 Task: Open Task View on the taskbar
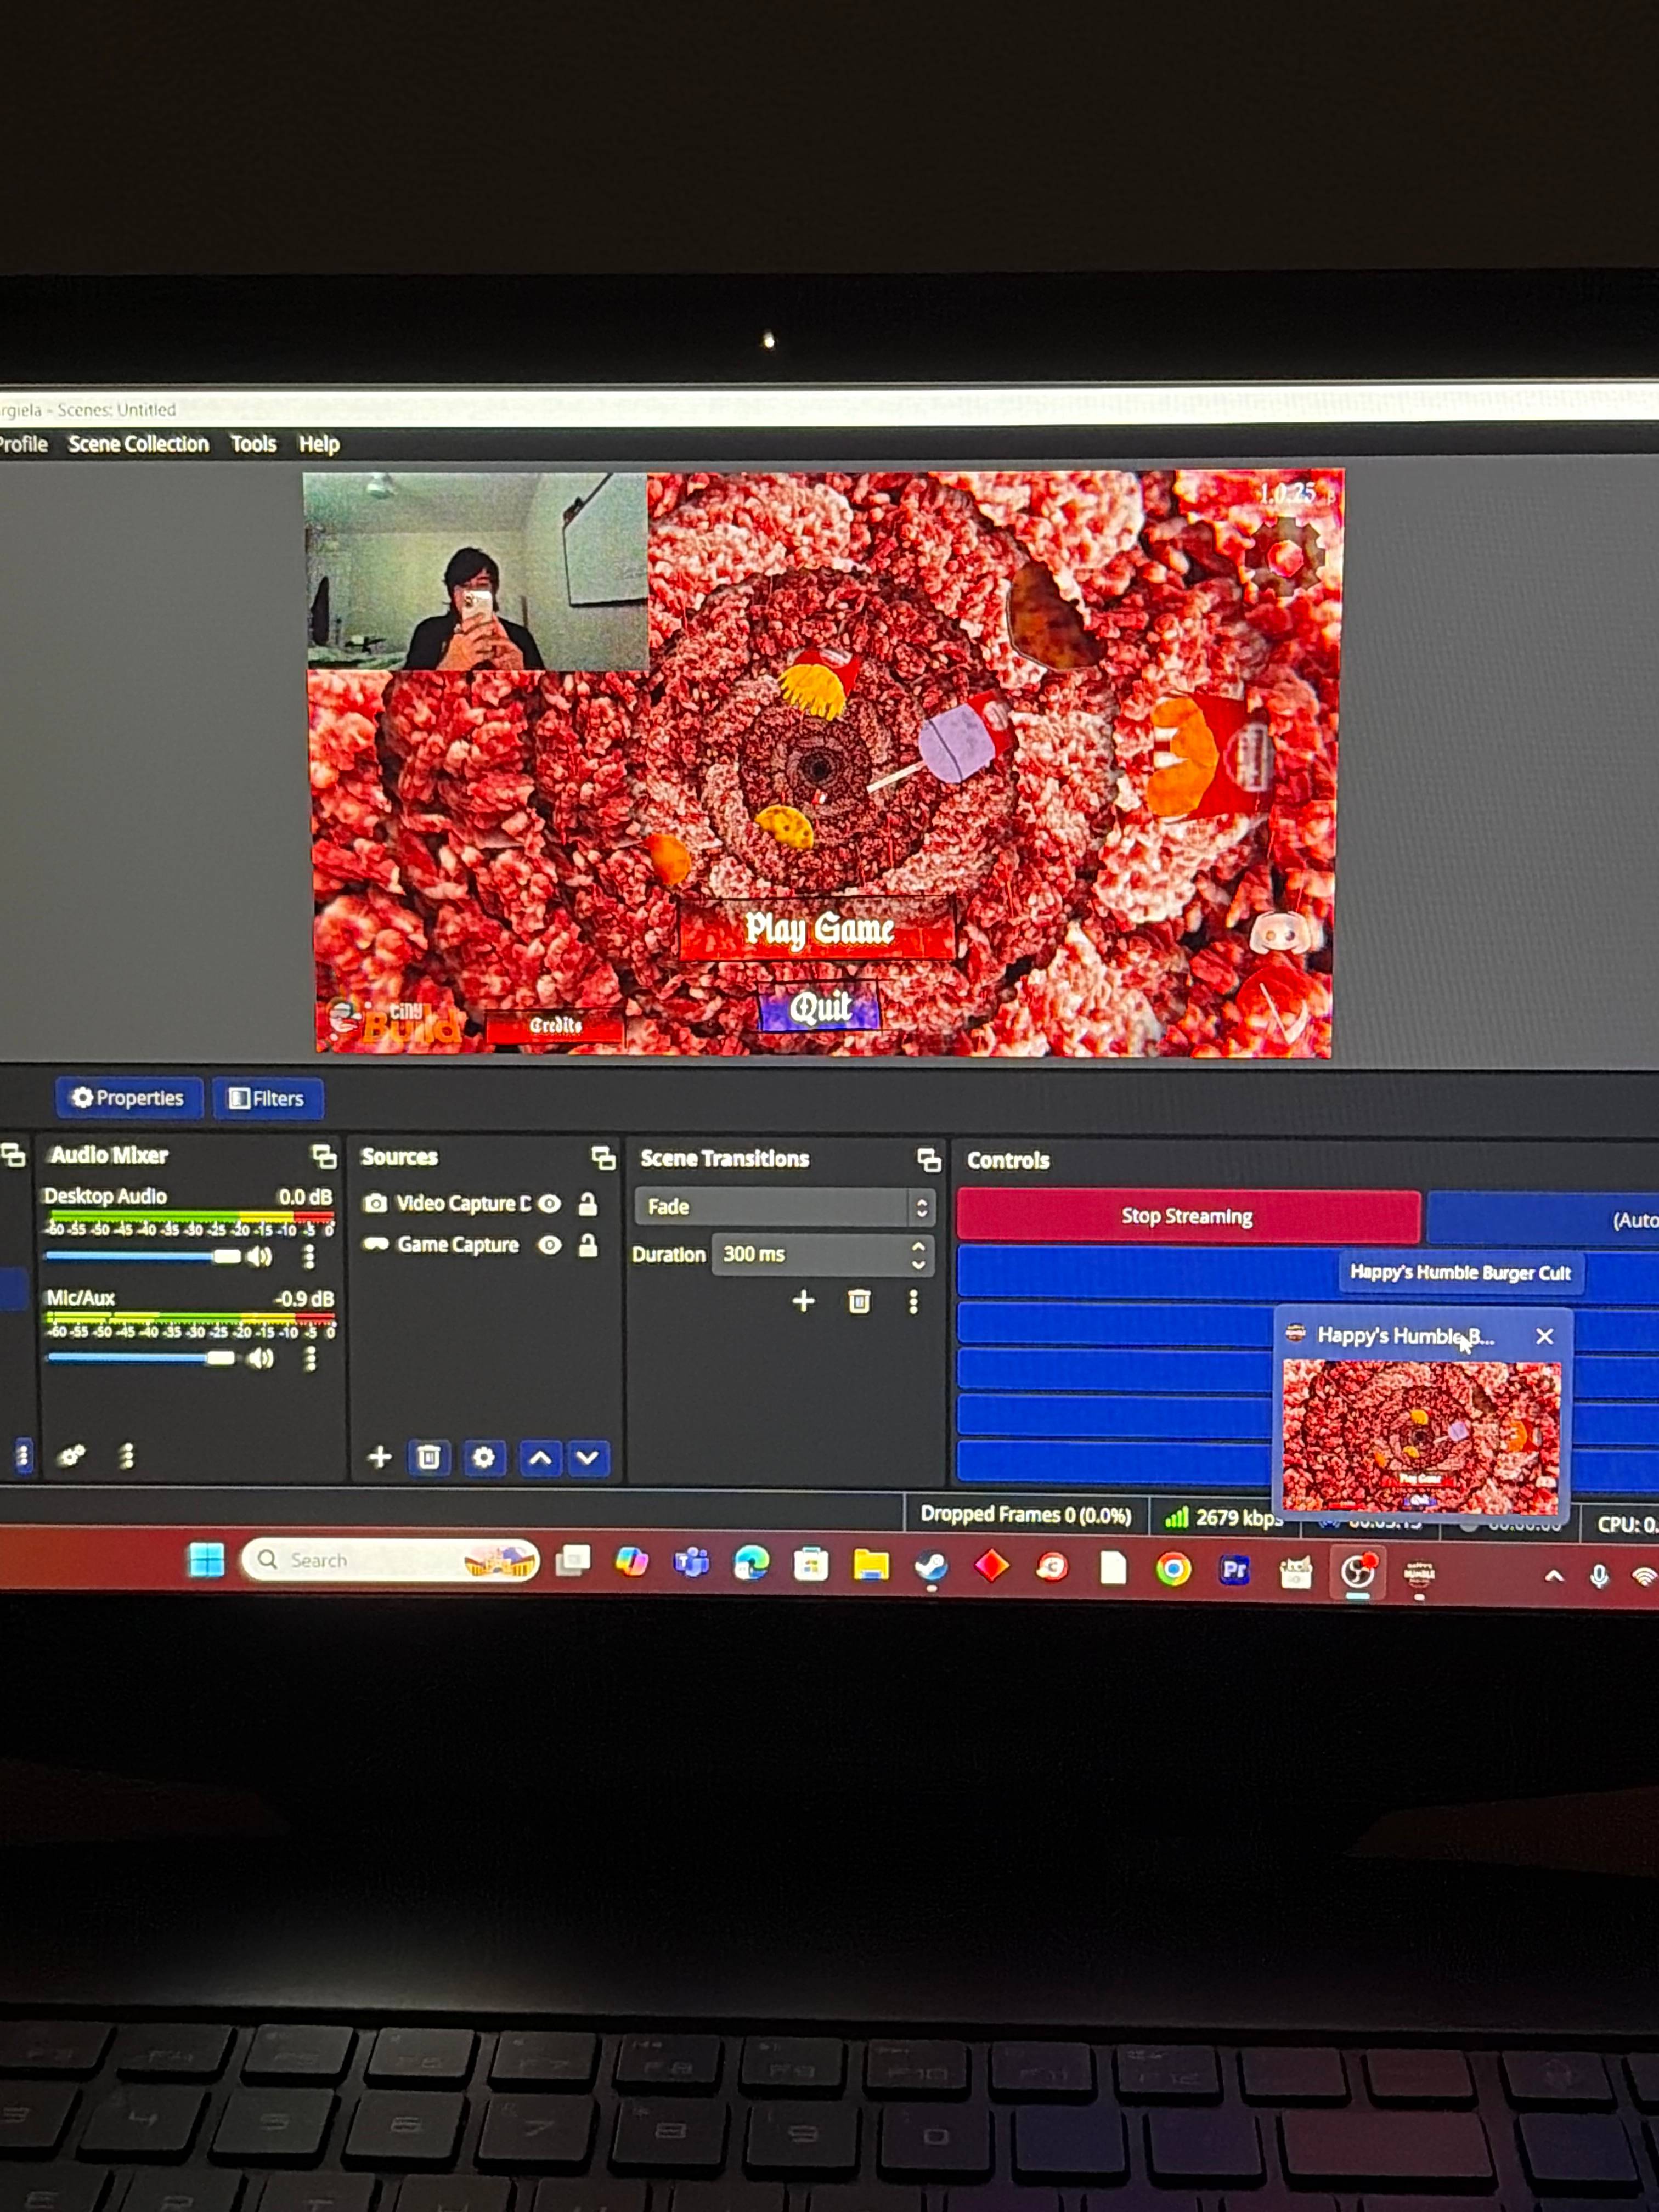point(573,1561)
